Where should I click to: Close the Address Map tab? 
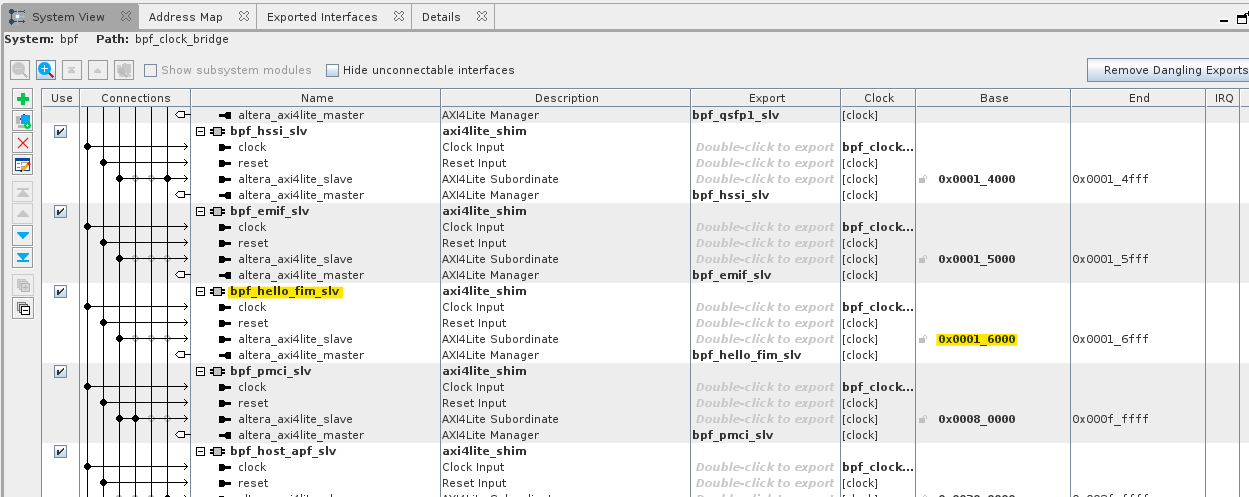pyautogui.click(x=243, y=17)
